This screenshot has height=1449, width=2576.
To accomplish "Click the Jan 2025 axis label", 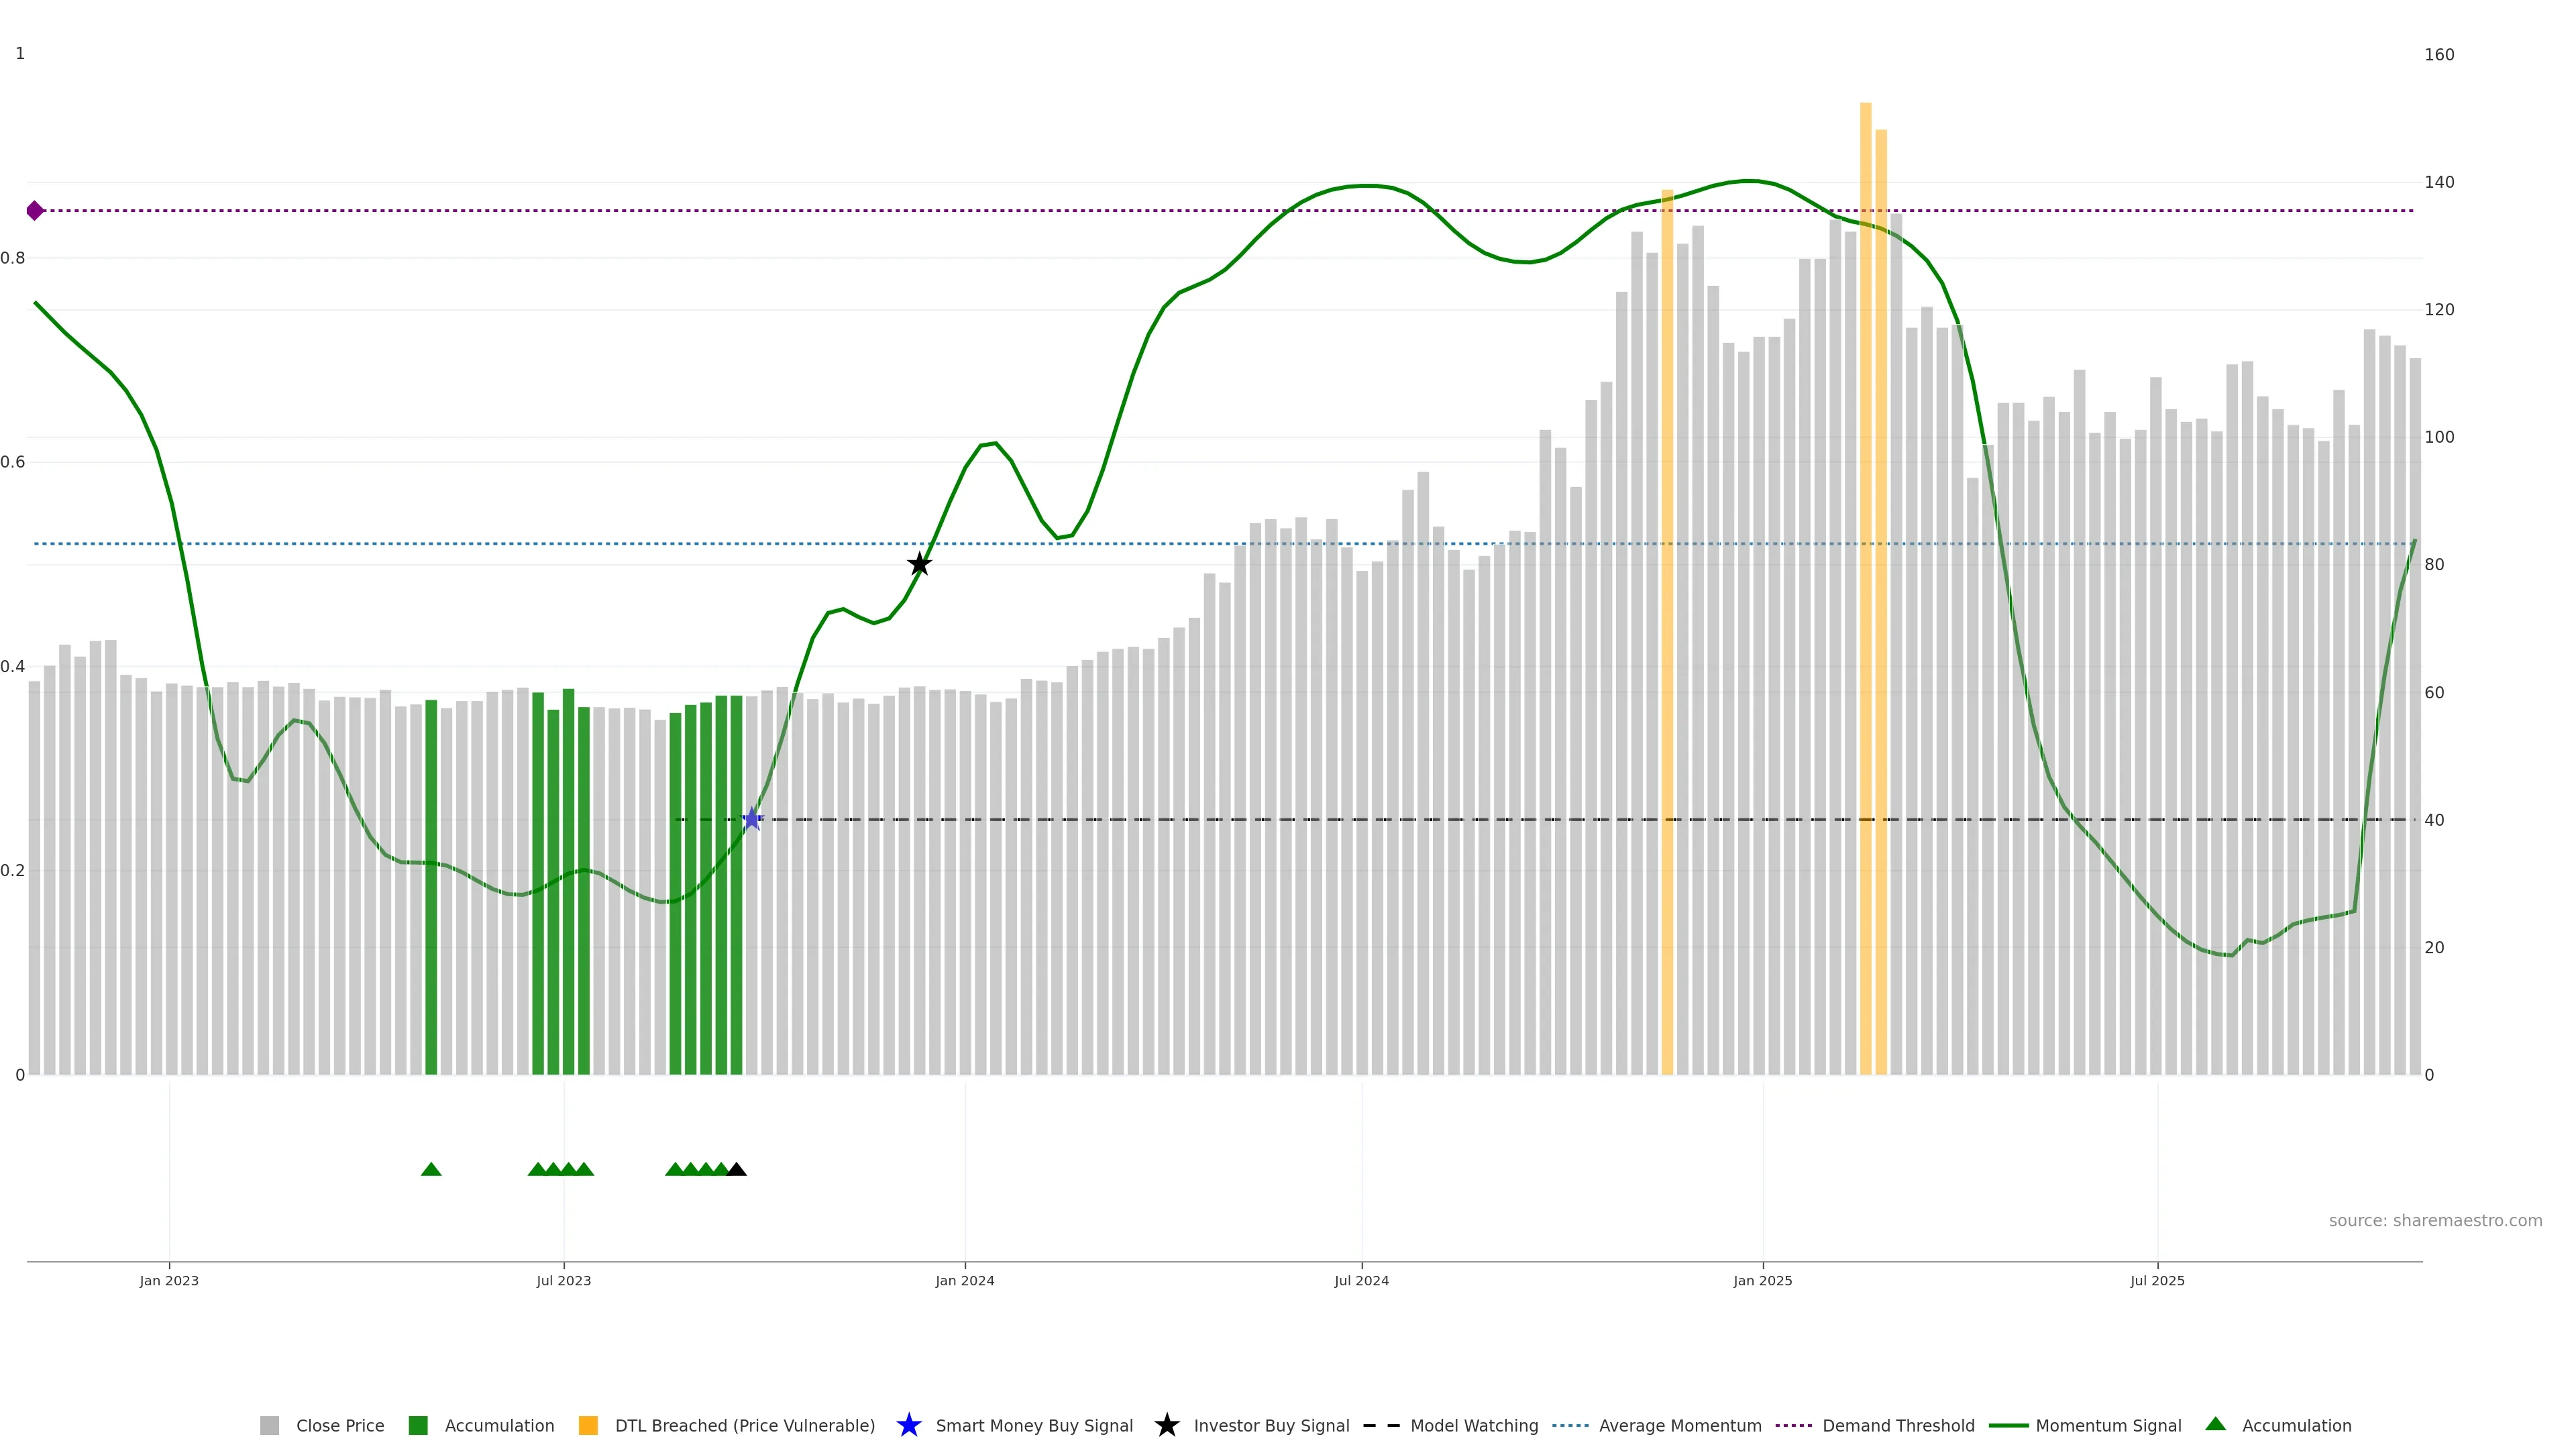I will [1763, 1281].
